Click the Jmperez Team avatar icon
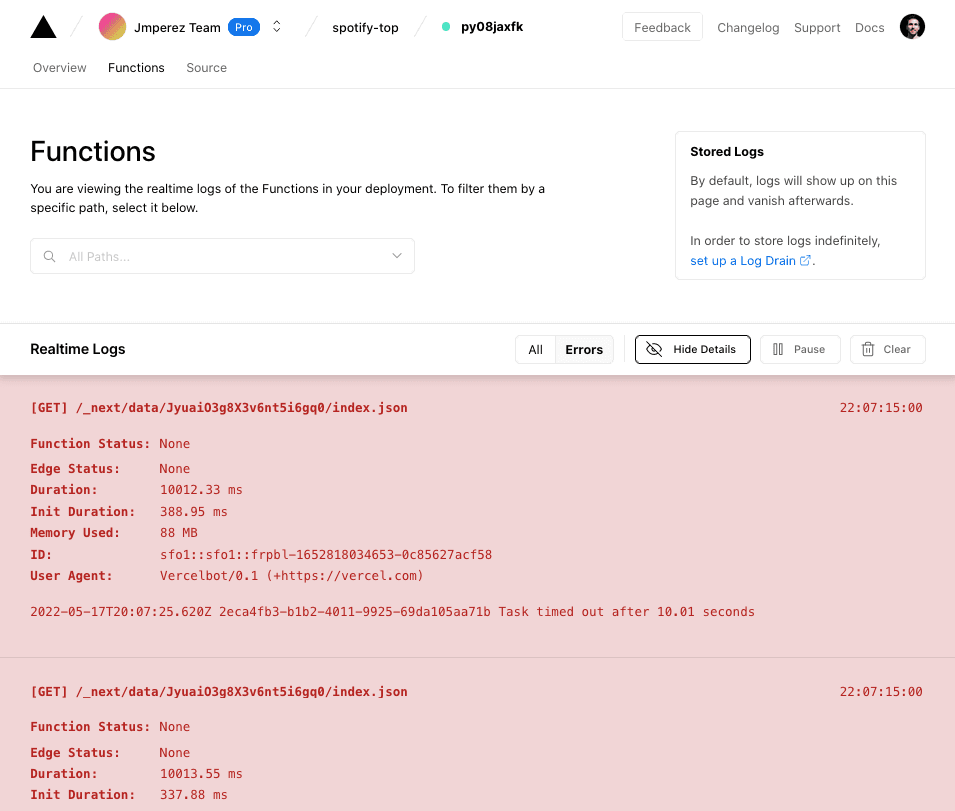955x811 pixels. (112, 26)
